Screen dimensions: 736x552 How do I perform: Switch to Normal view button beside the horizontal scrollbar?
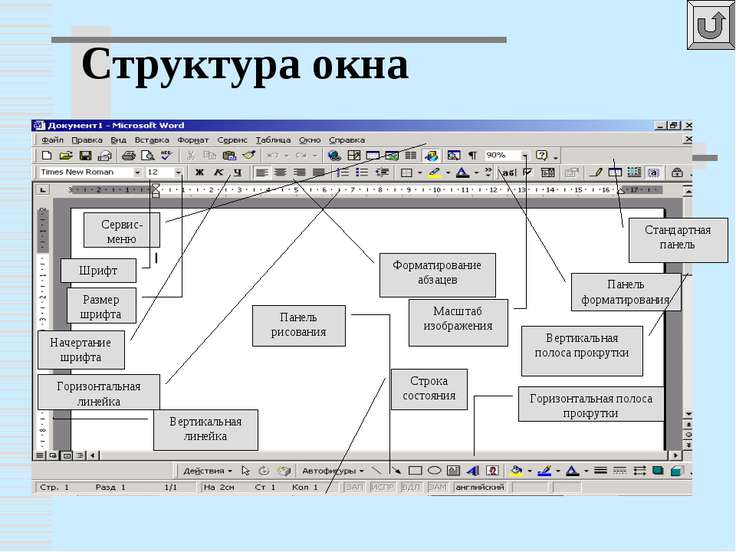[x=40, y=455]
